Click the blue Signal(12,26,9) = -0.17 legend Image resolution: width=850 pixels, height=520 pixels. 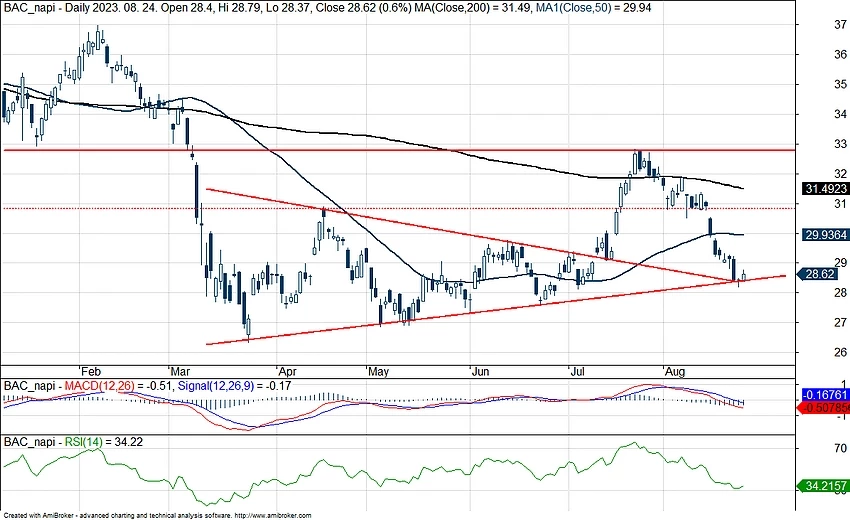click(x=234, y=386)
